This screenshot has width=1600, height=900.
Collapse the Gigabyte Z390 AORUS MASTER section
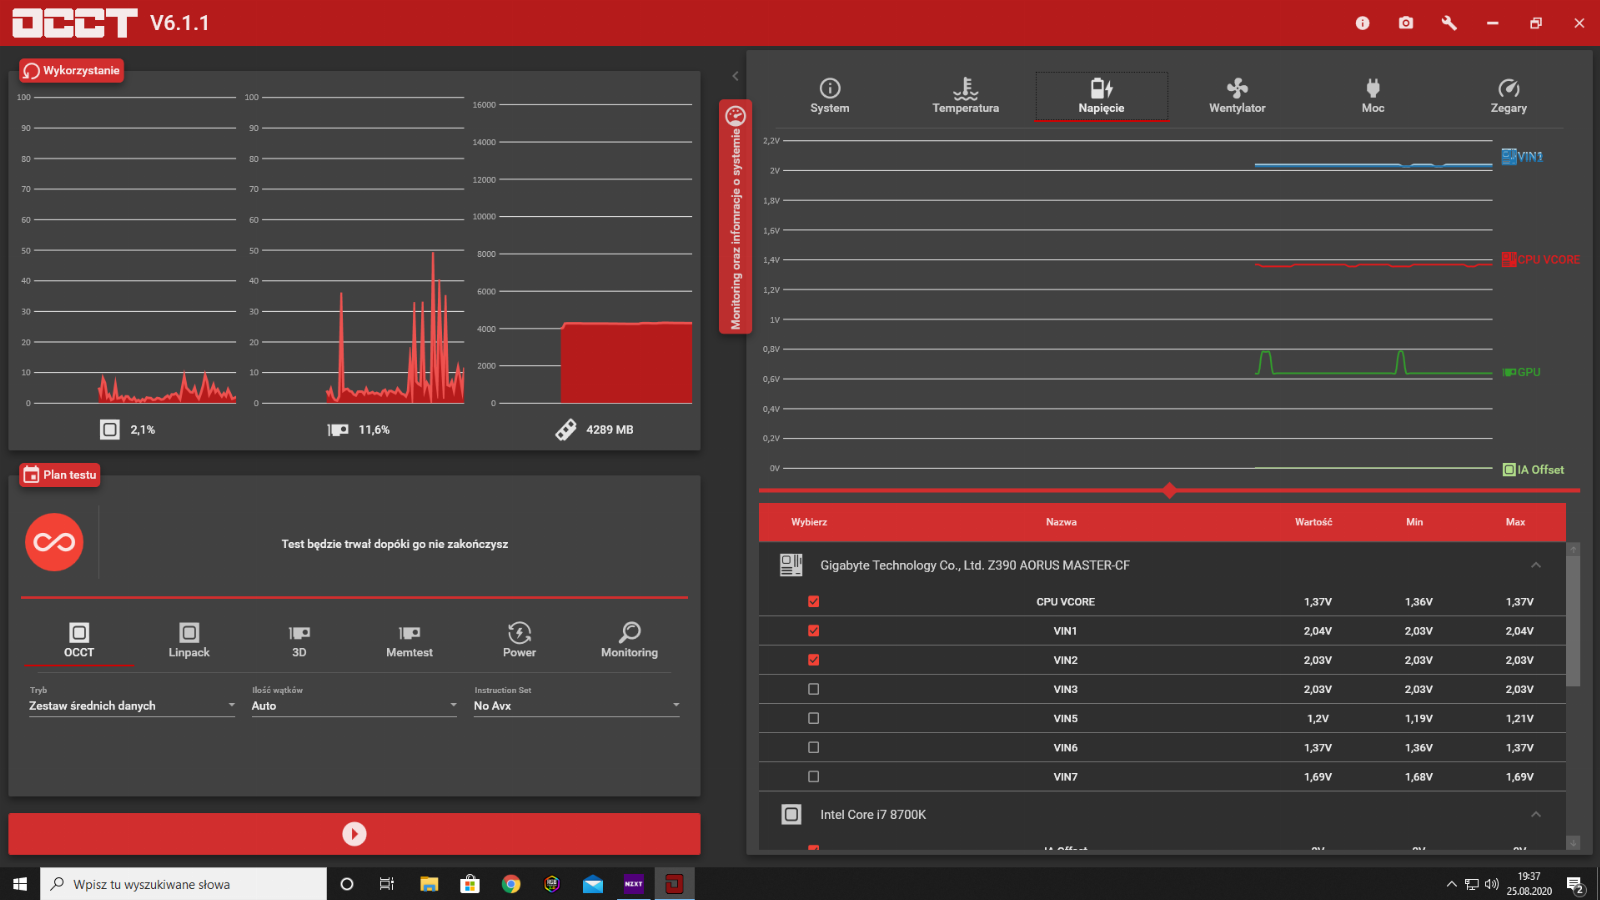tap(1535, 565)
